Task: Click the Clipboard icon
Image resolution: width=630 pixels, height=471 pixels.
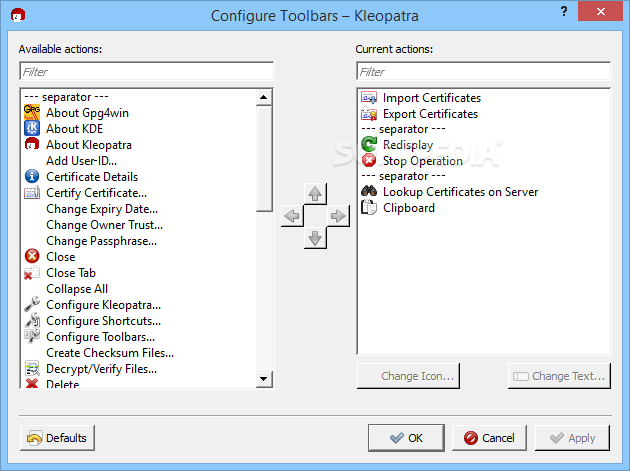Action: click(x=369, y=208)
